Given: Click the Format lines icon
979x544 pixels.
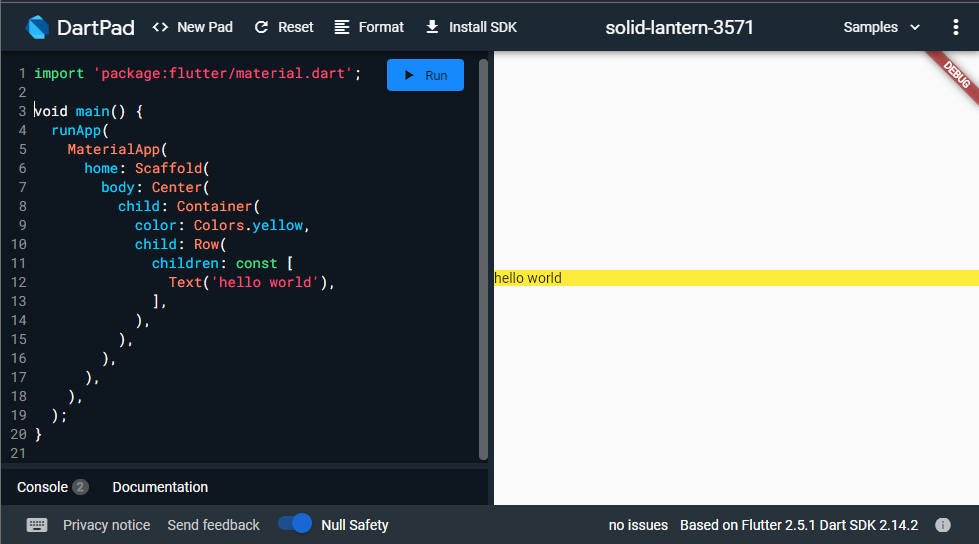Looking at the screenshot, I should (x=342, y=27).
